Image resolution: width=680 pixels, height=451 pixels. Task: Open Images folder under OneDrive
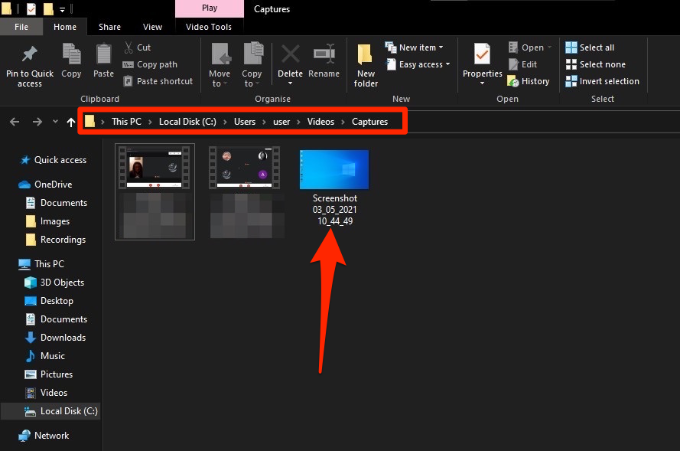pyautogui.click(x=48, y=221)
